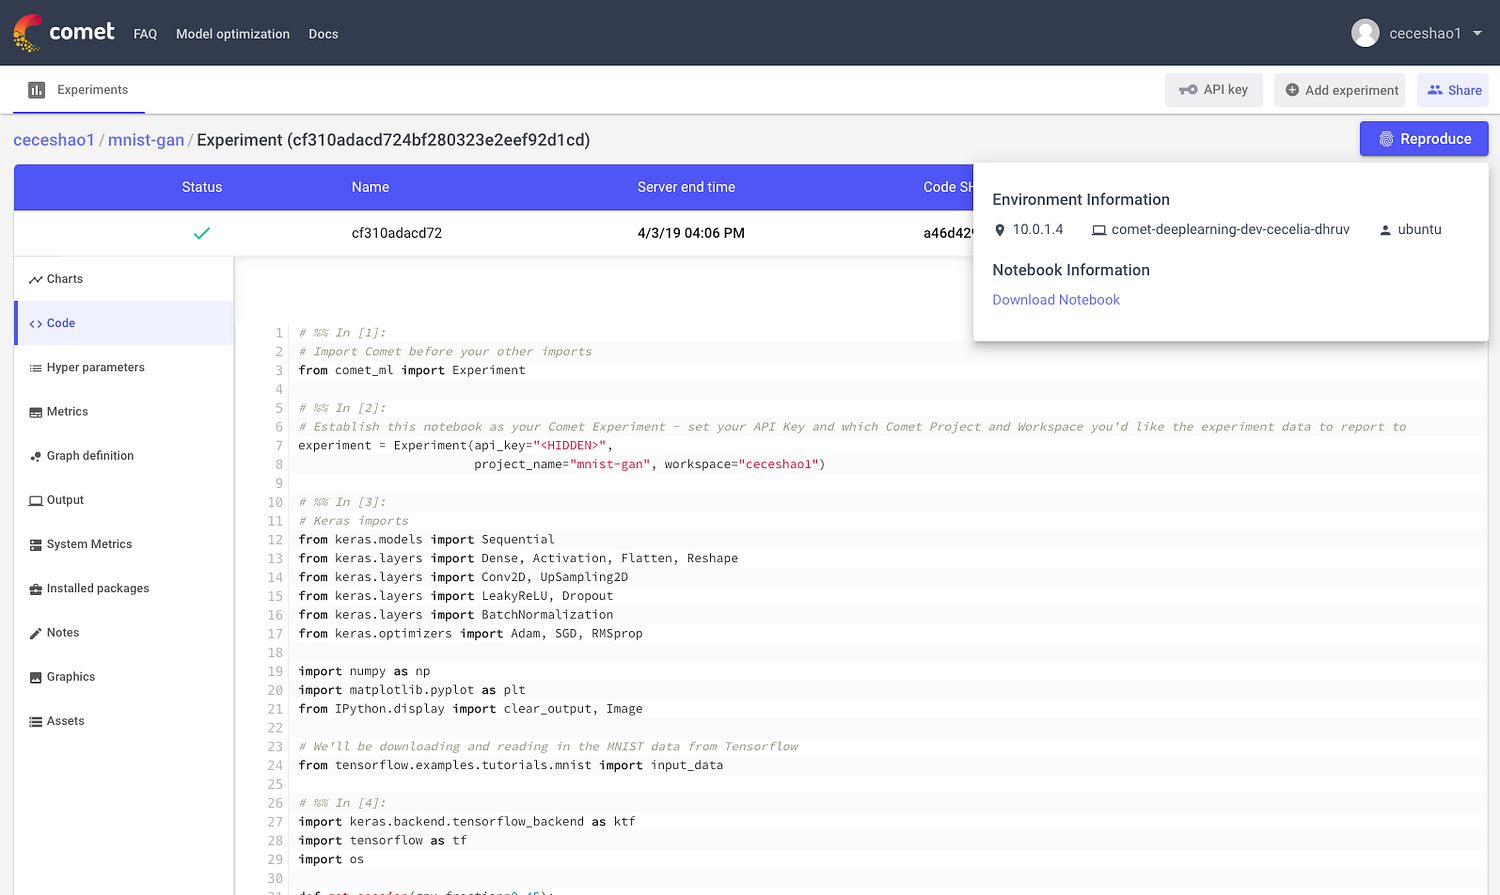Click the project_name="mnist-gan" code line

point(650,464)
